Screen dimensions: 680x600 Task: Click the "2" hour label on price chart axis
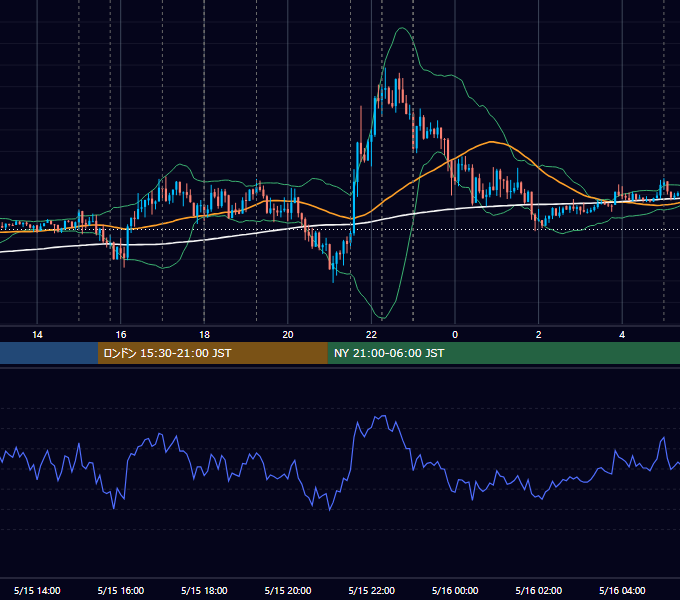point(539,335)
